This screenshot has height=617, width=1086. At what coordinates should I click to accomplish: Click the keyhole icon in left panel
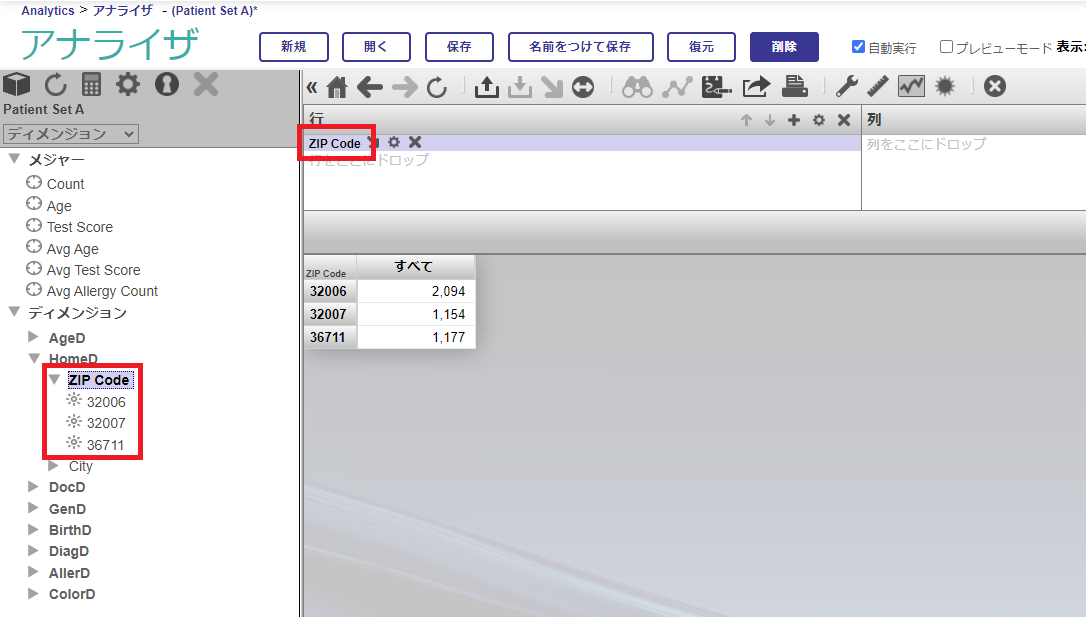click(167, 85)
